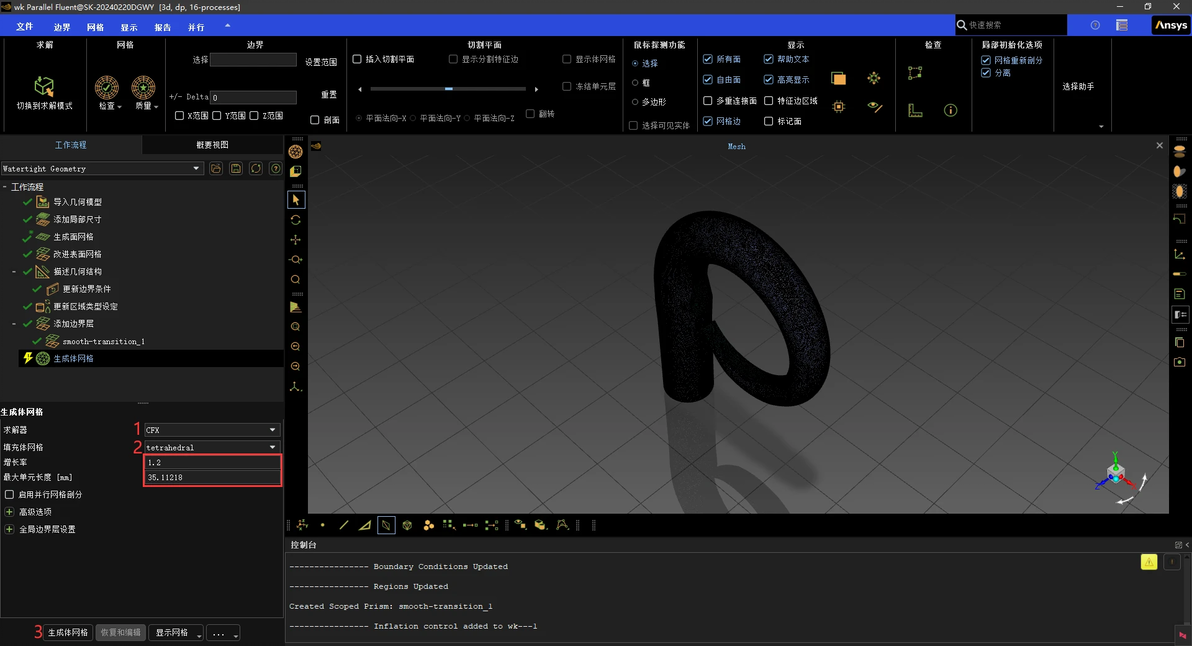Screen dimensions: 1192x646
Task: Check the X范围 checkbox
Action: (x=179, y=116)
